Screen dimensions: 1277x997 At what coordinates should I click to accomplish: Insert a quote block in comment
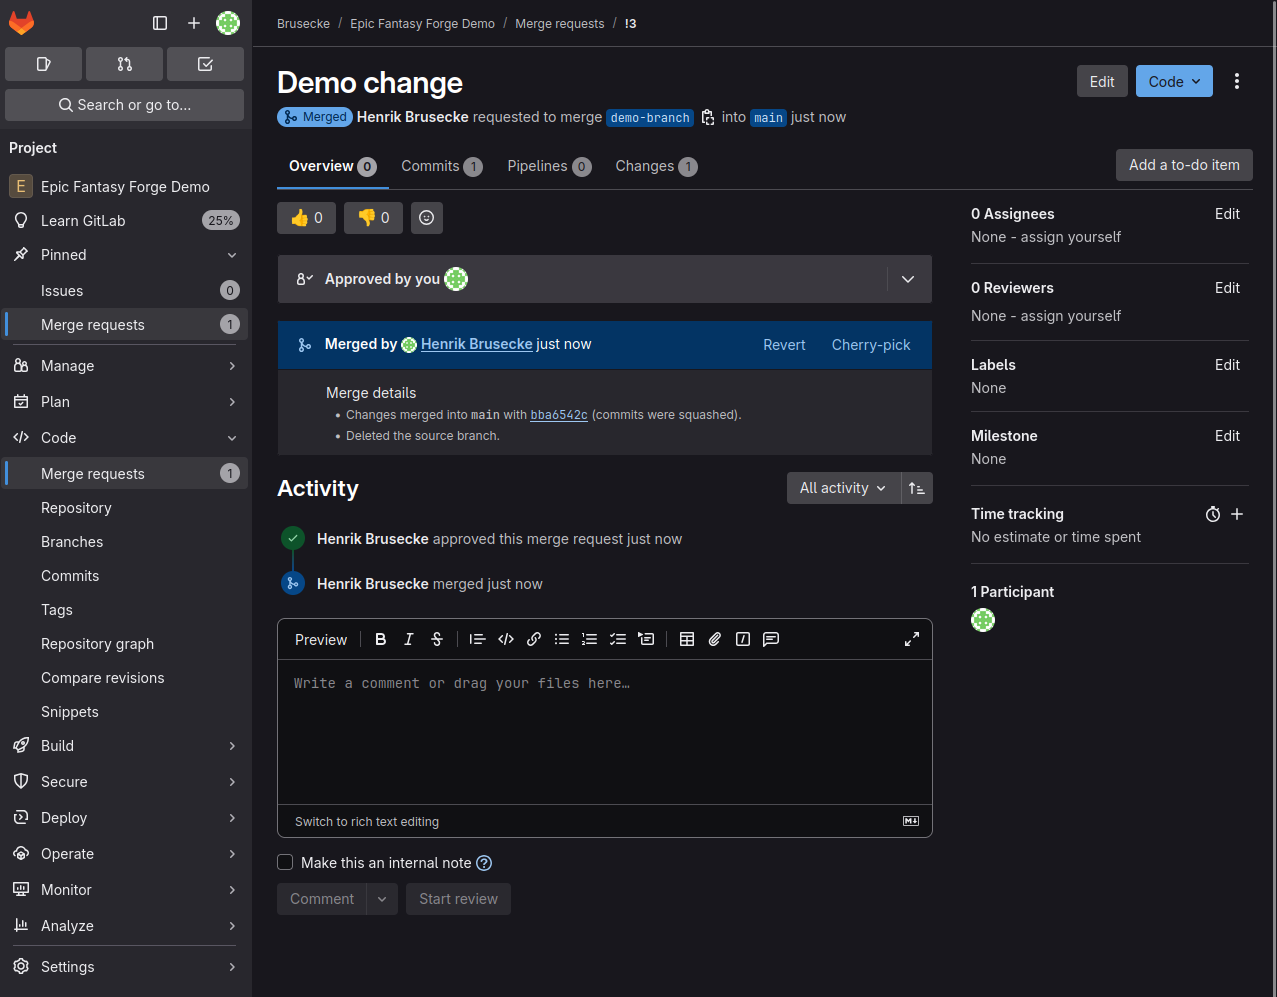478,639
